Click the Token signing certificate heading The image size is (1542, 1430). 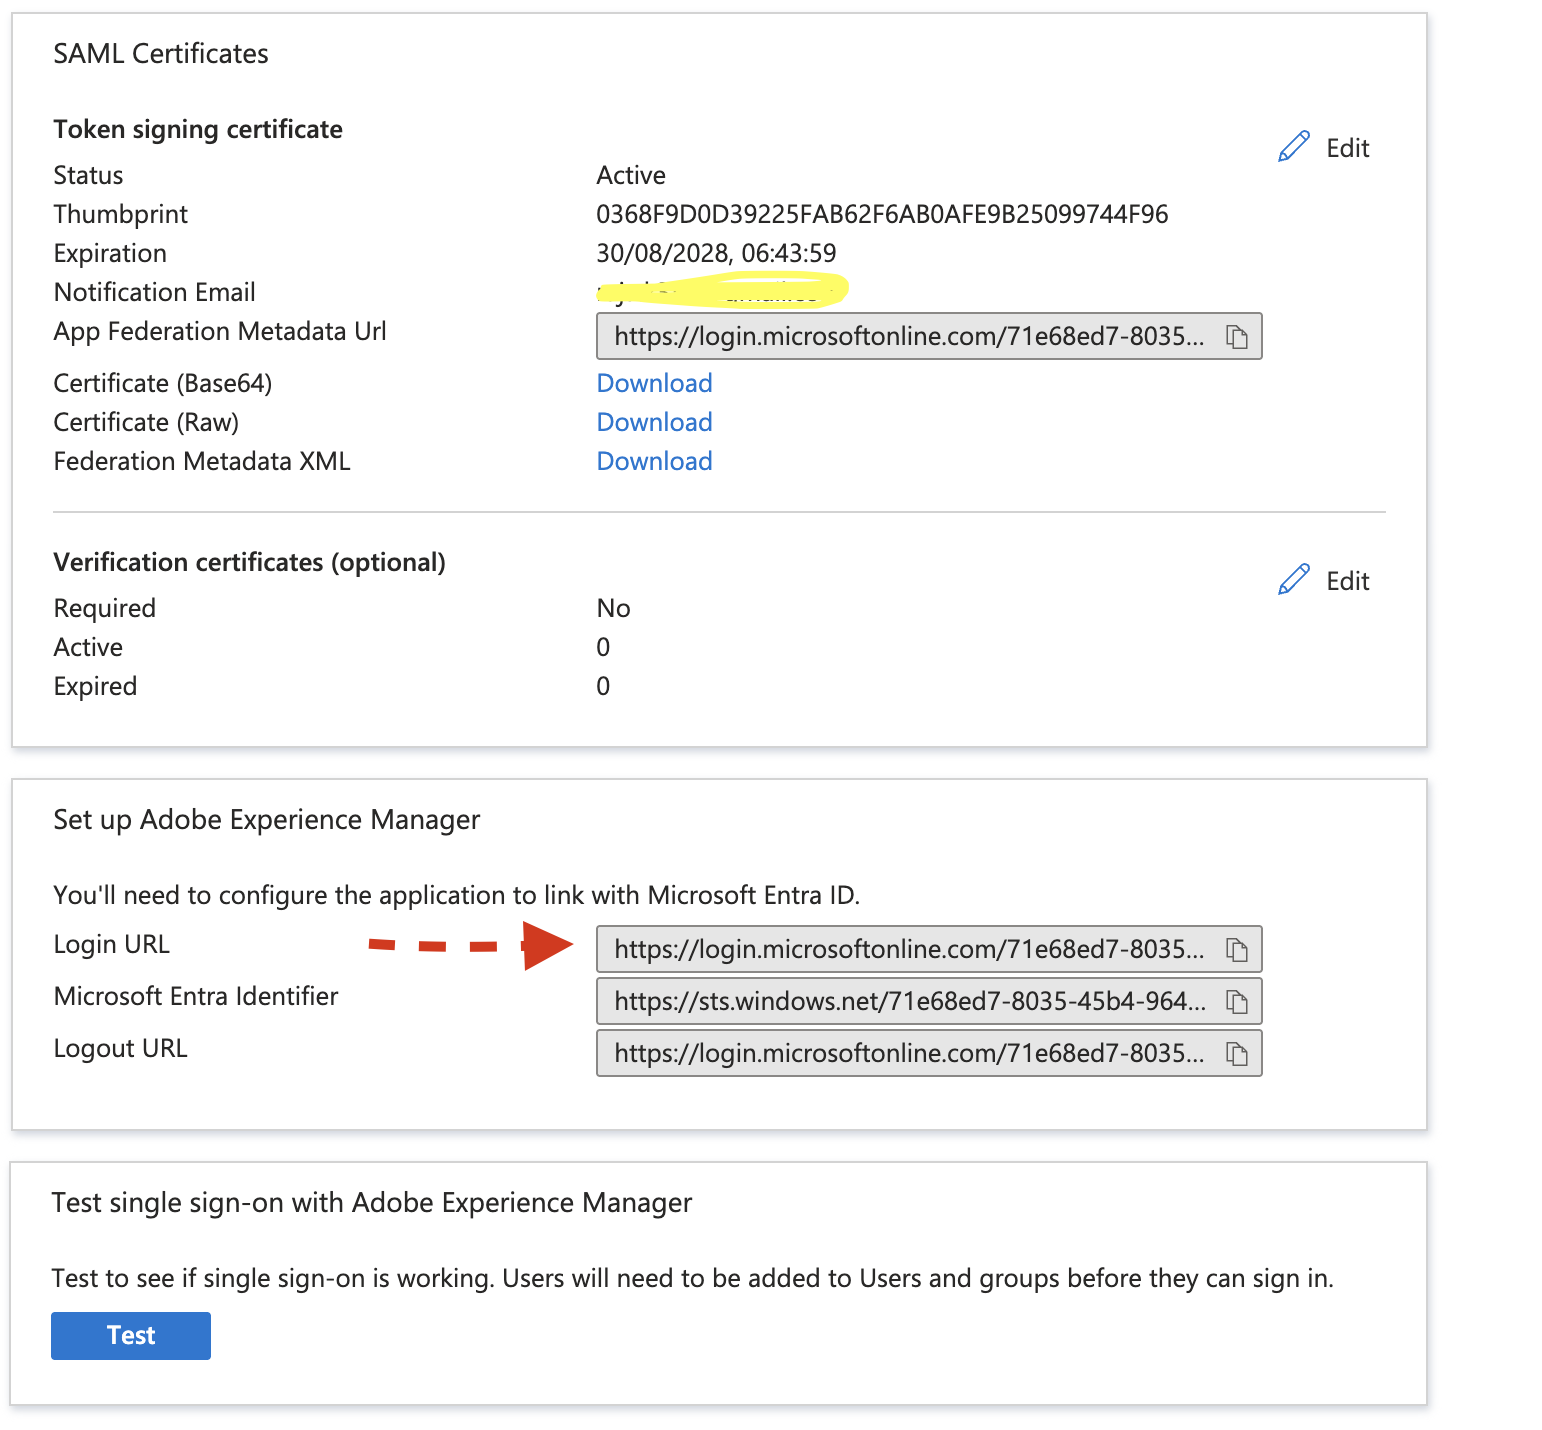pyautogui.click(x=198, y=129)
